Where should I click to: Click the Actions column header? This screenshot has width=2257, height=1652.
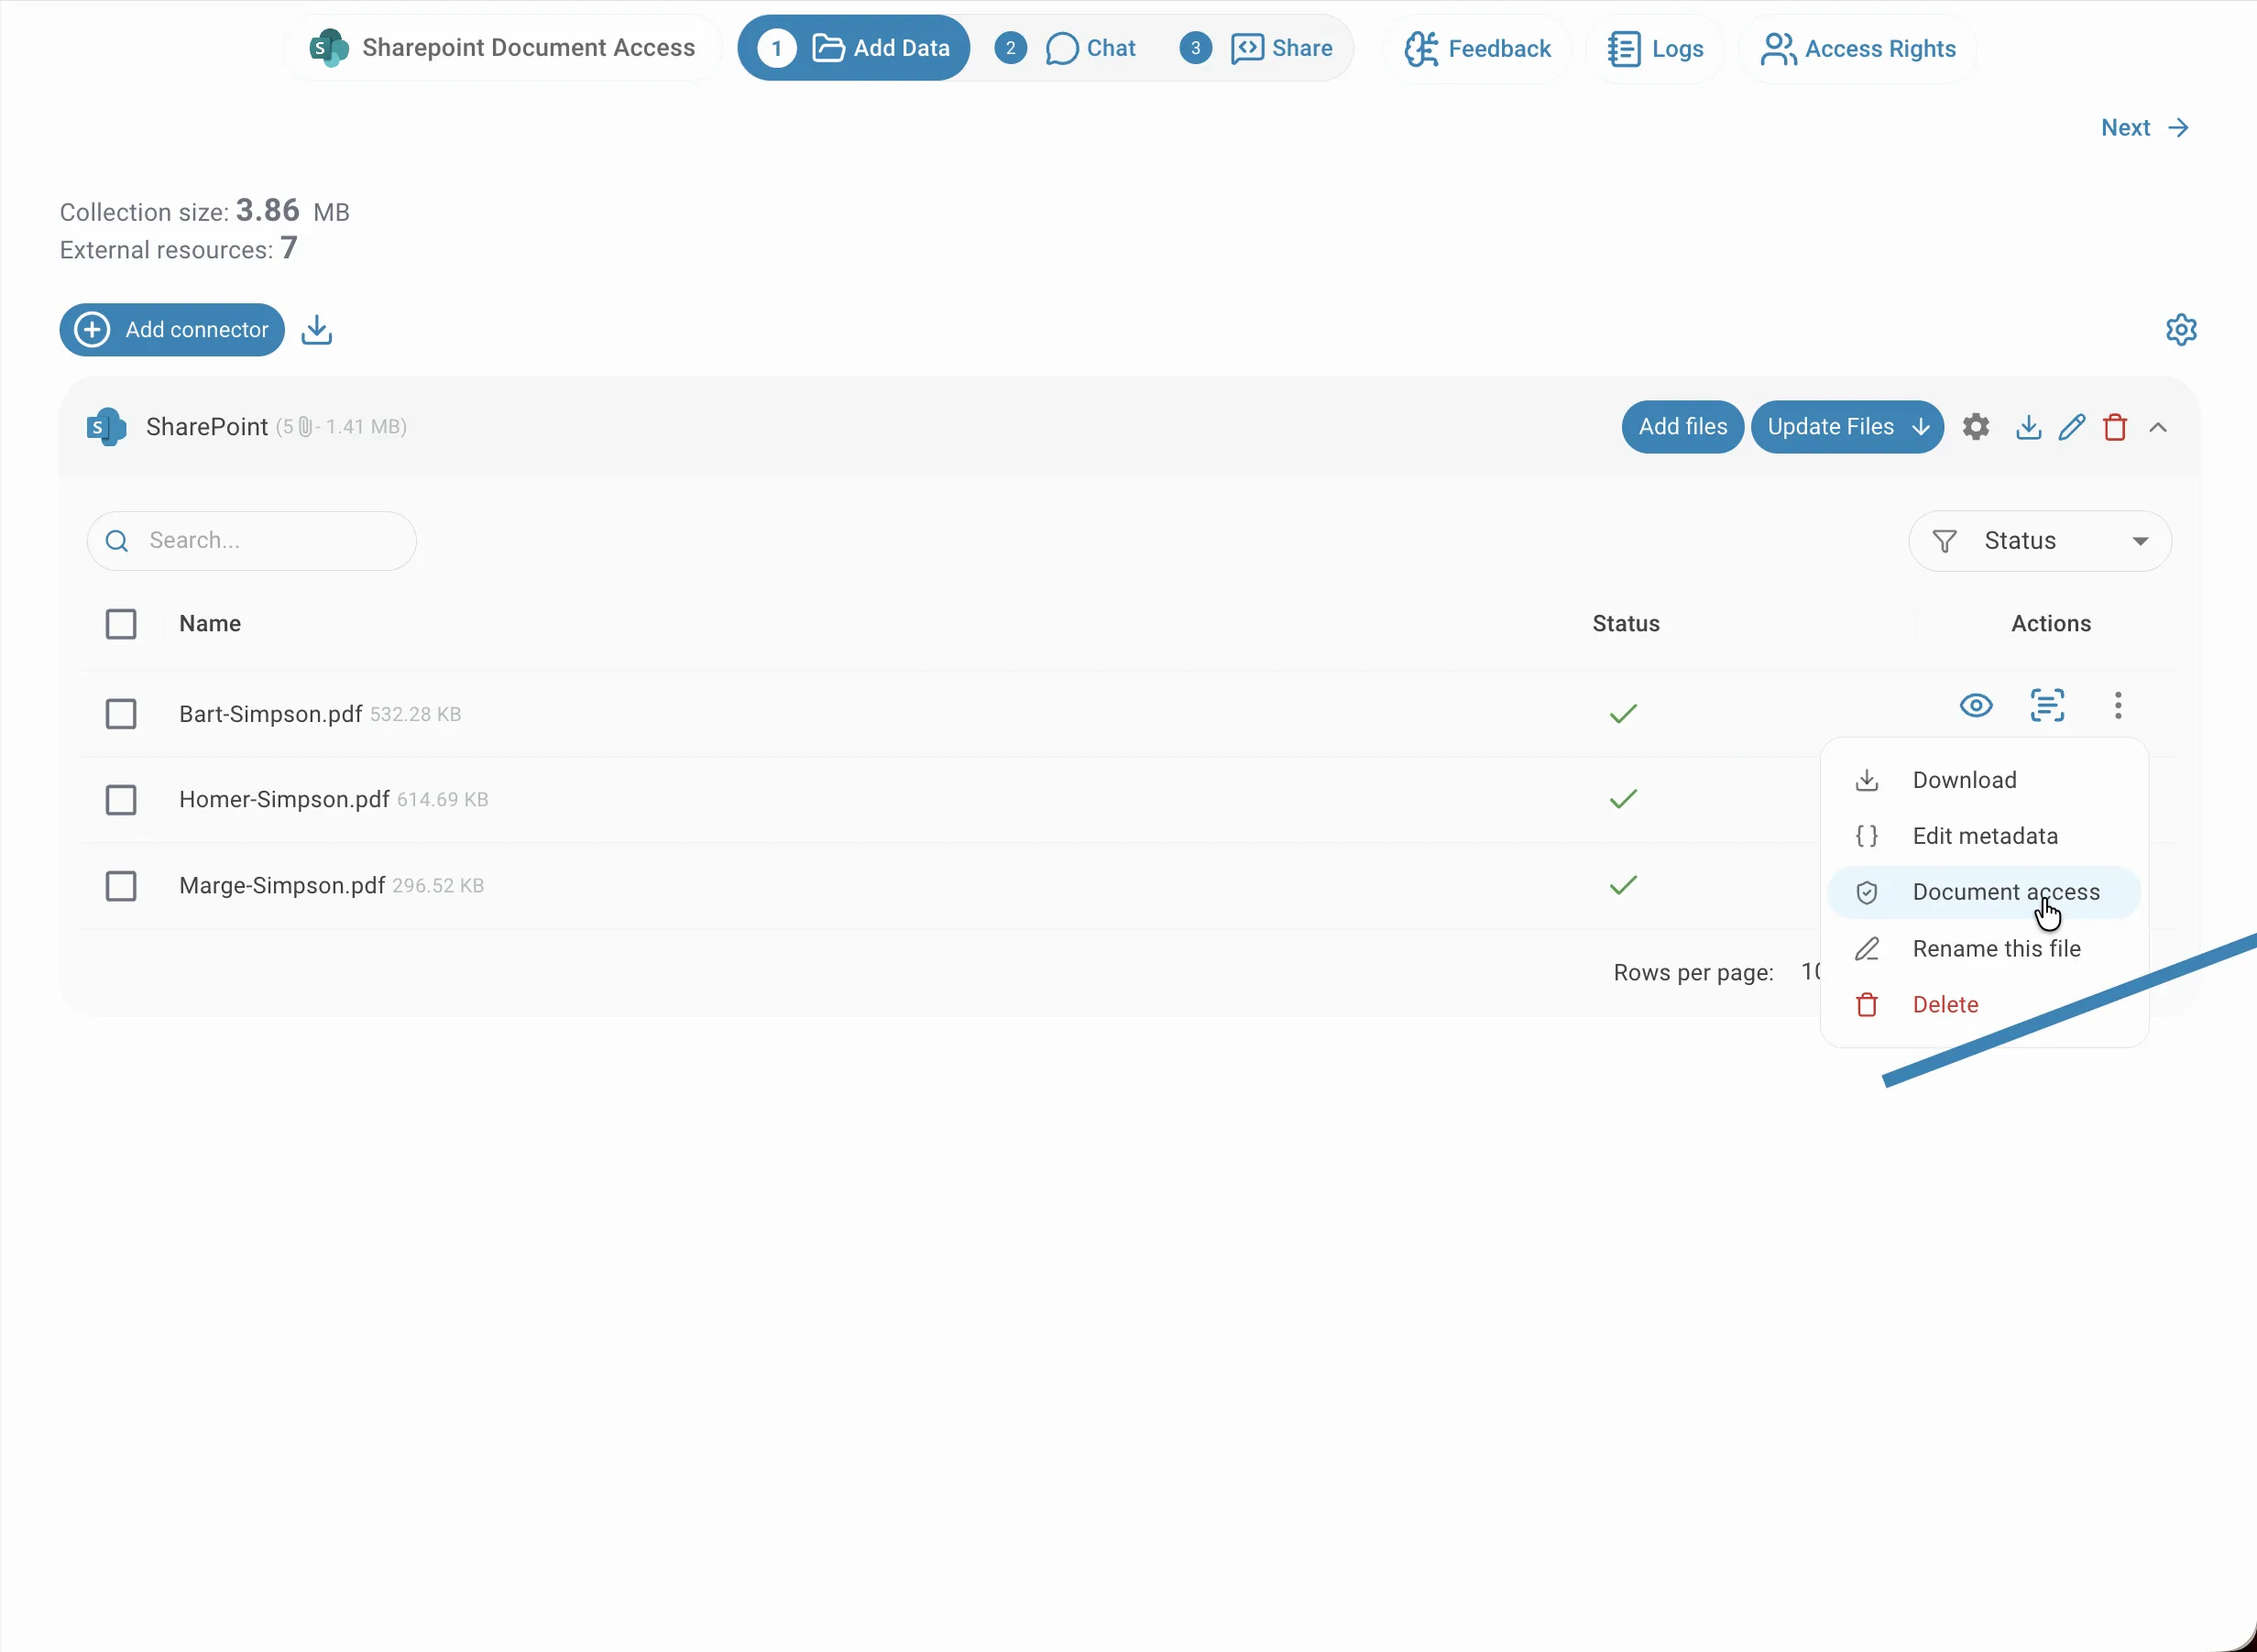(2051, 624)
